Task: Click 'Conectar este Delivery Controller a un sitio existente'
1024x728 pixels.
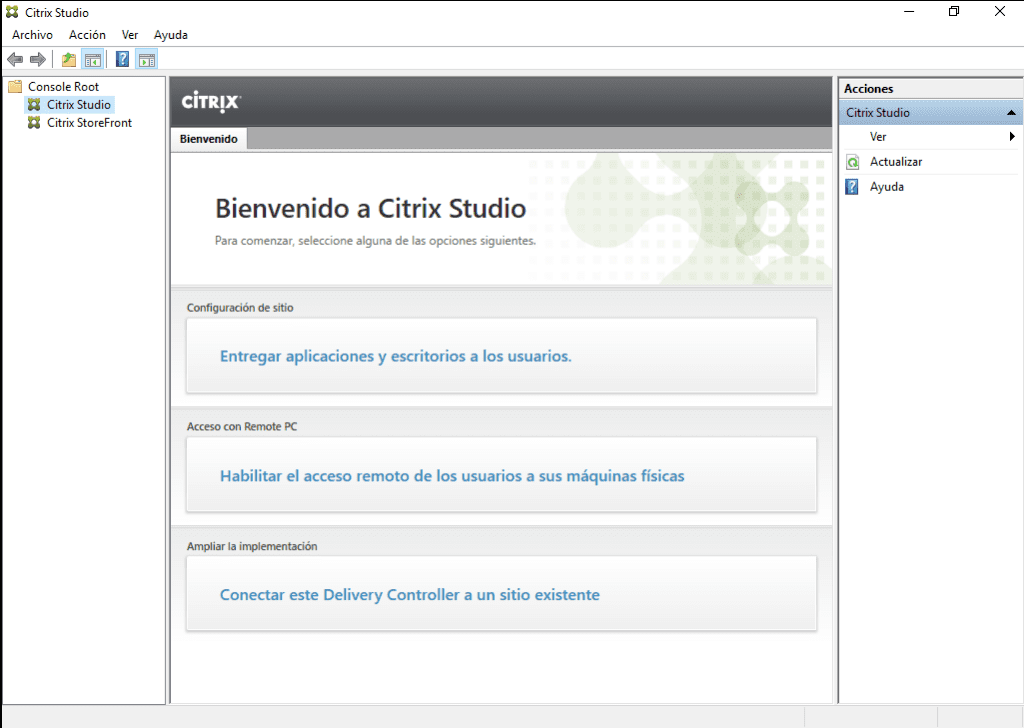Action: [x=410, y=594]
